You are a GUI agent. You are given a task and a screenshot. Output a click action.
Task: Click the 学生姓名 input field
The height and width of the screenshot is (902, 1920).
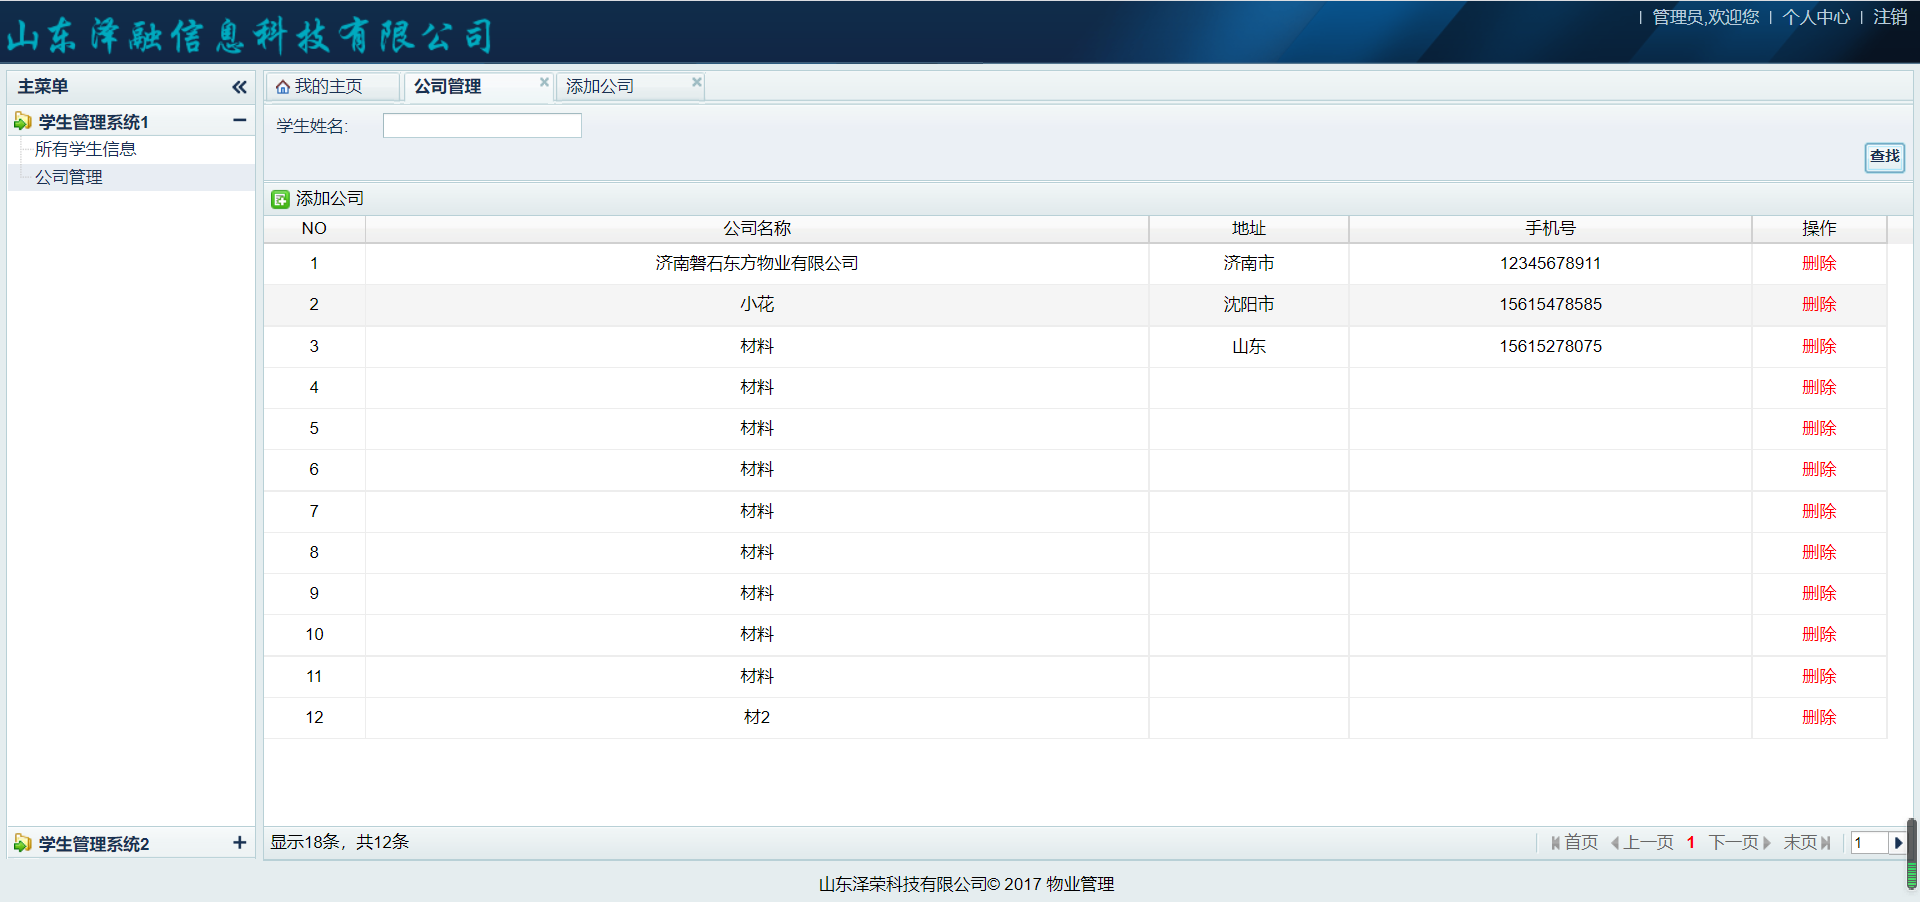(x=482, y=125)
